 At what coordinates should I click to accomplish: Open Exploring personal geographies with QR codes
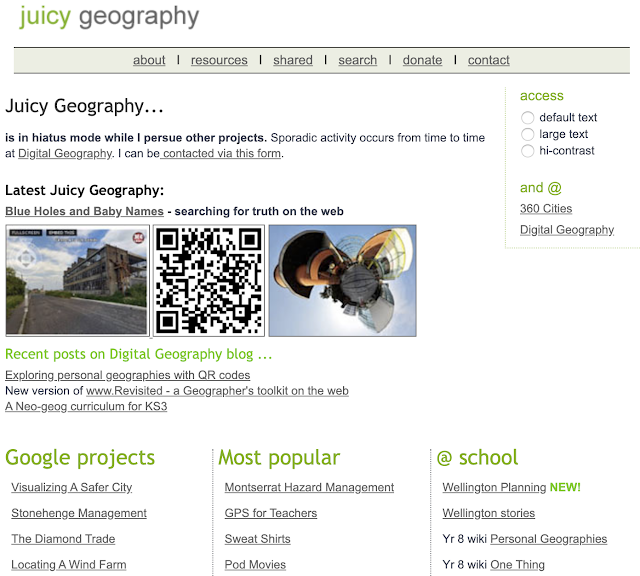point(128,375)
